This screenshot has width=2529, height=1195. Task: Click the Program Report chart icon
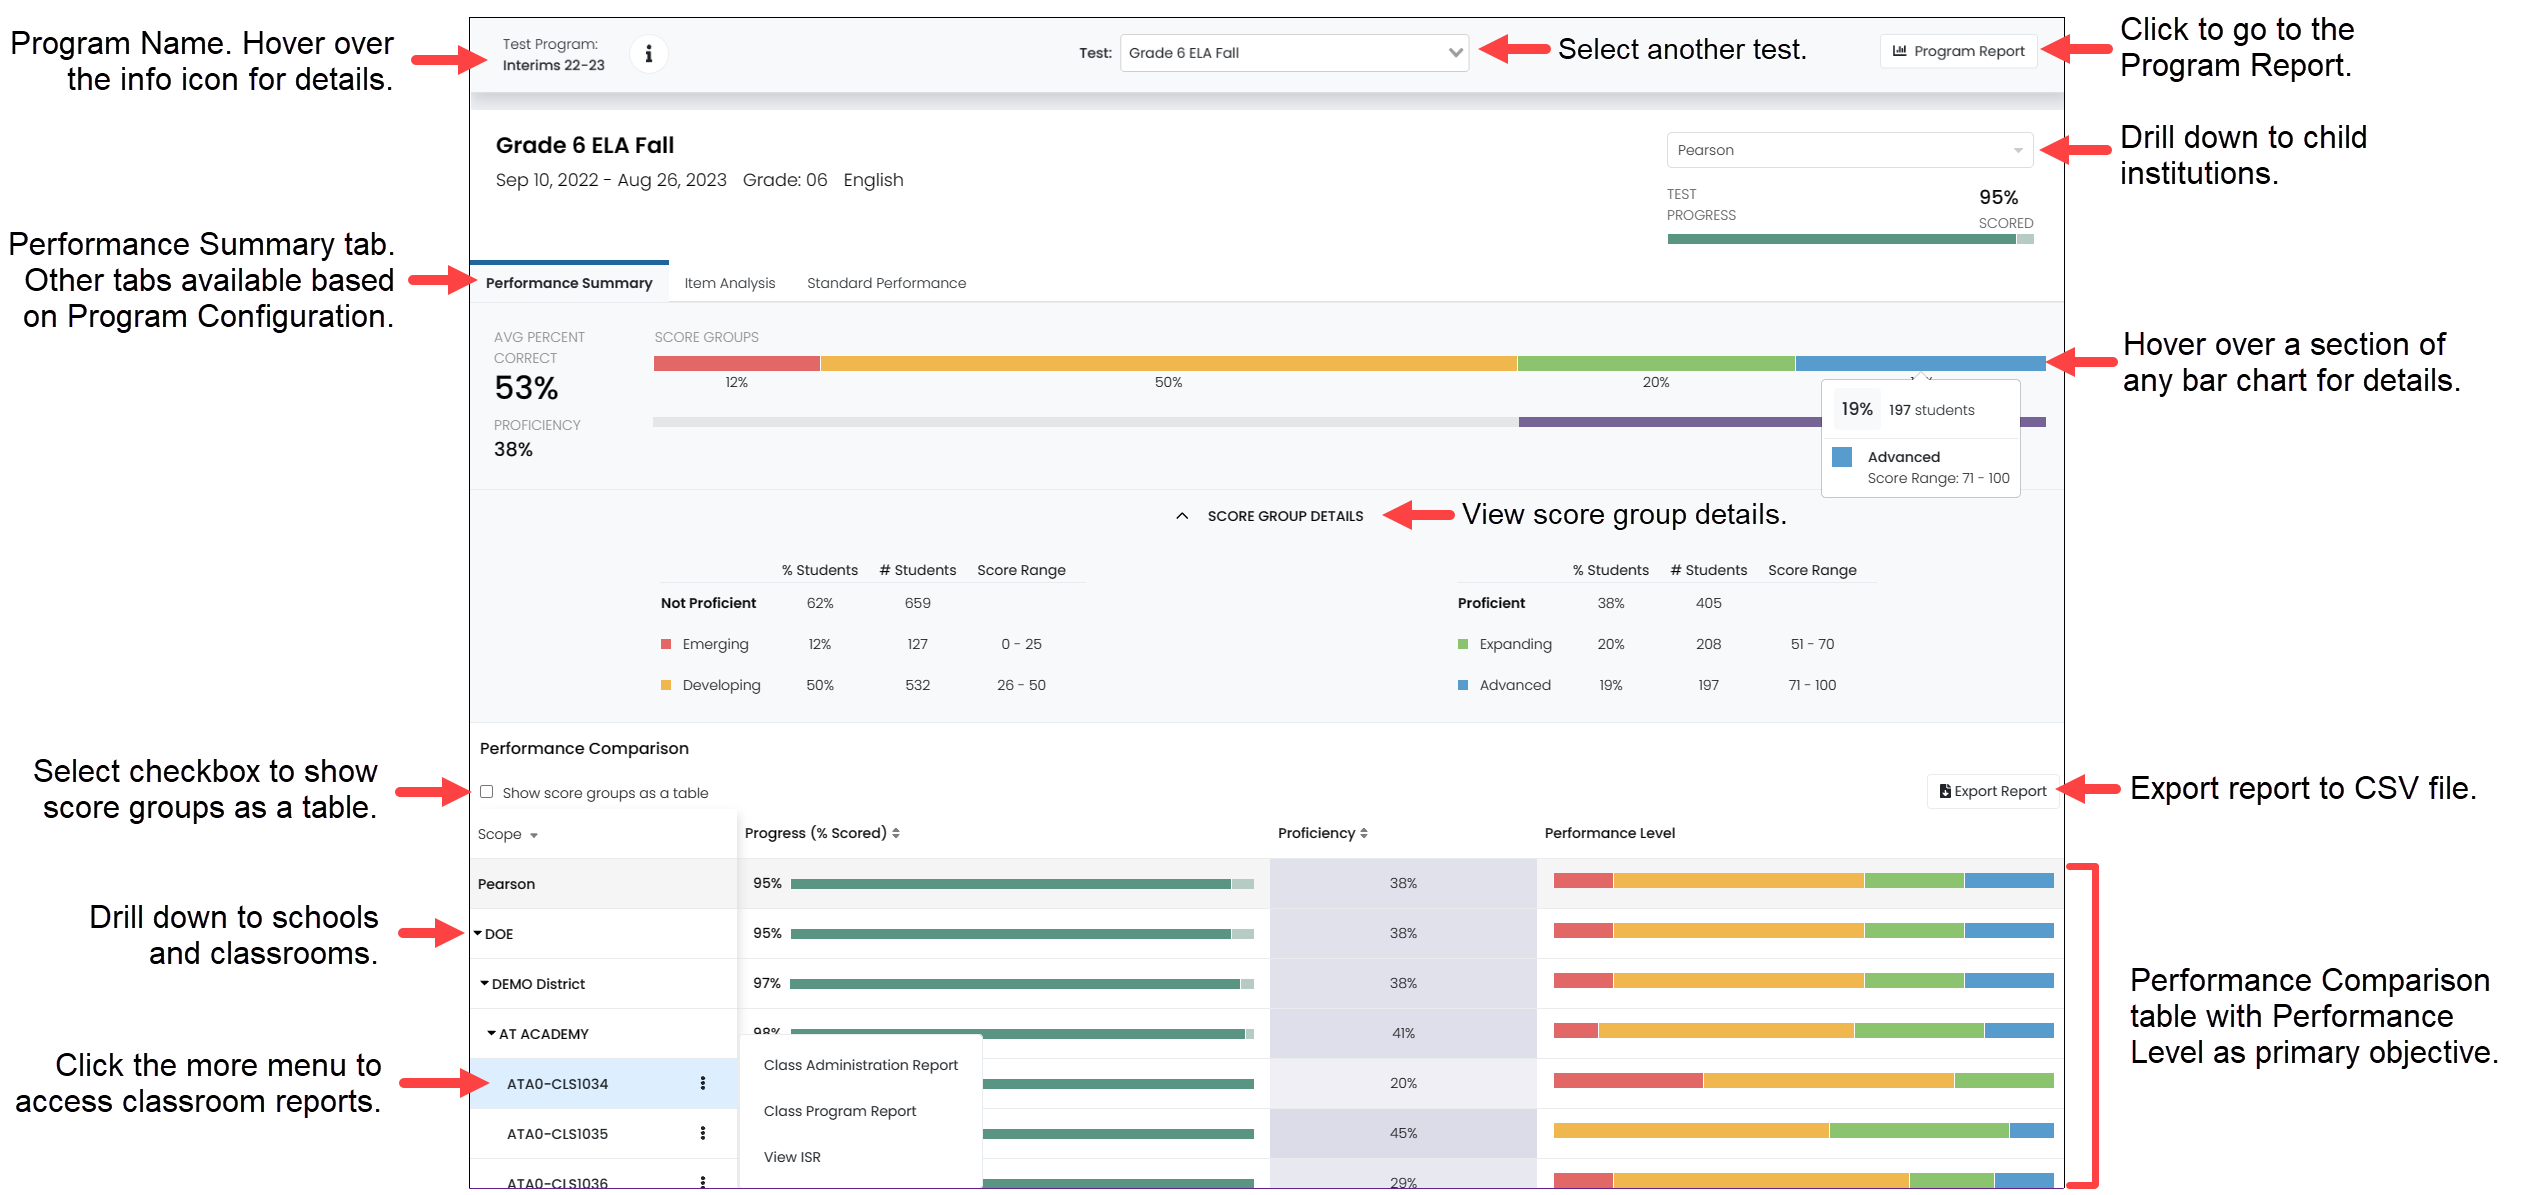(x=1899, y=51)
